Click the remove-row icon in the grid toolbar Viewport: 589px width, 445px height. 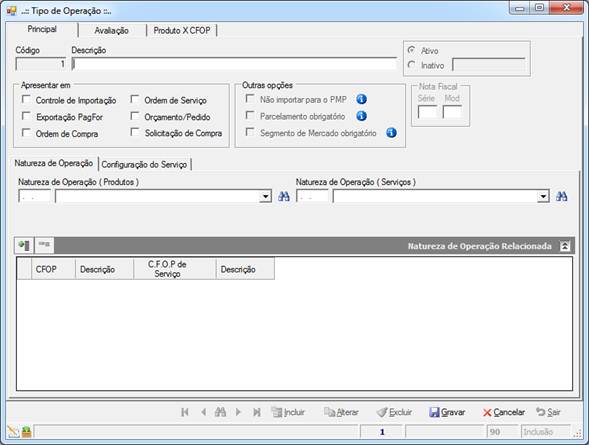point(44,246)
